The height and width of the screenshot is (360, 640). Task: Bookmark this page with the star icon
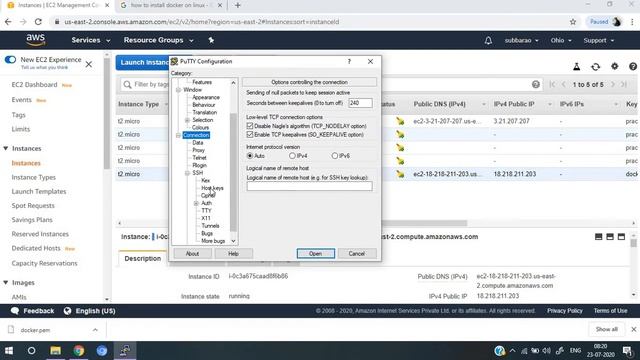pos(573,22)
